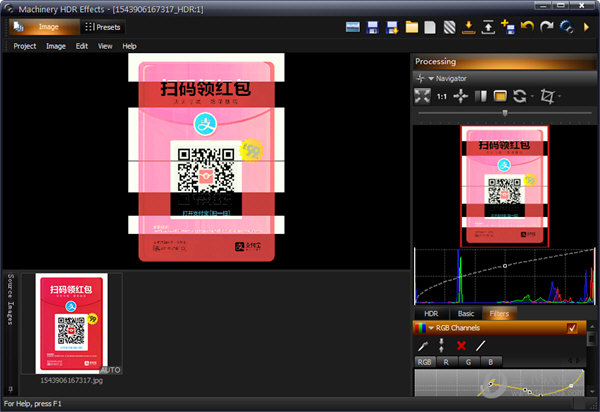This screenshot has width=600, height=412.
Task: Click the curve pencil tool icon
Action: coord(422,346)
